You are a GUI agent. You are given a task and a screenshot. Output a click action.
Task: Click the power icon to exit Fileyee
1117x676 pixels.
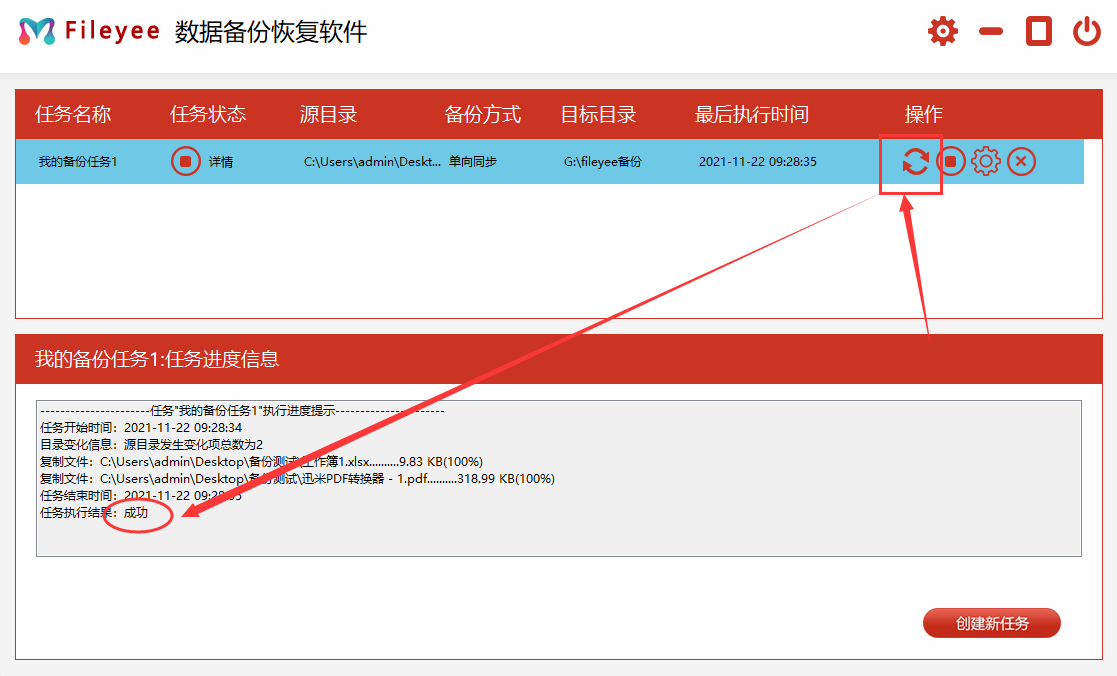(1087, 31)
